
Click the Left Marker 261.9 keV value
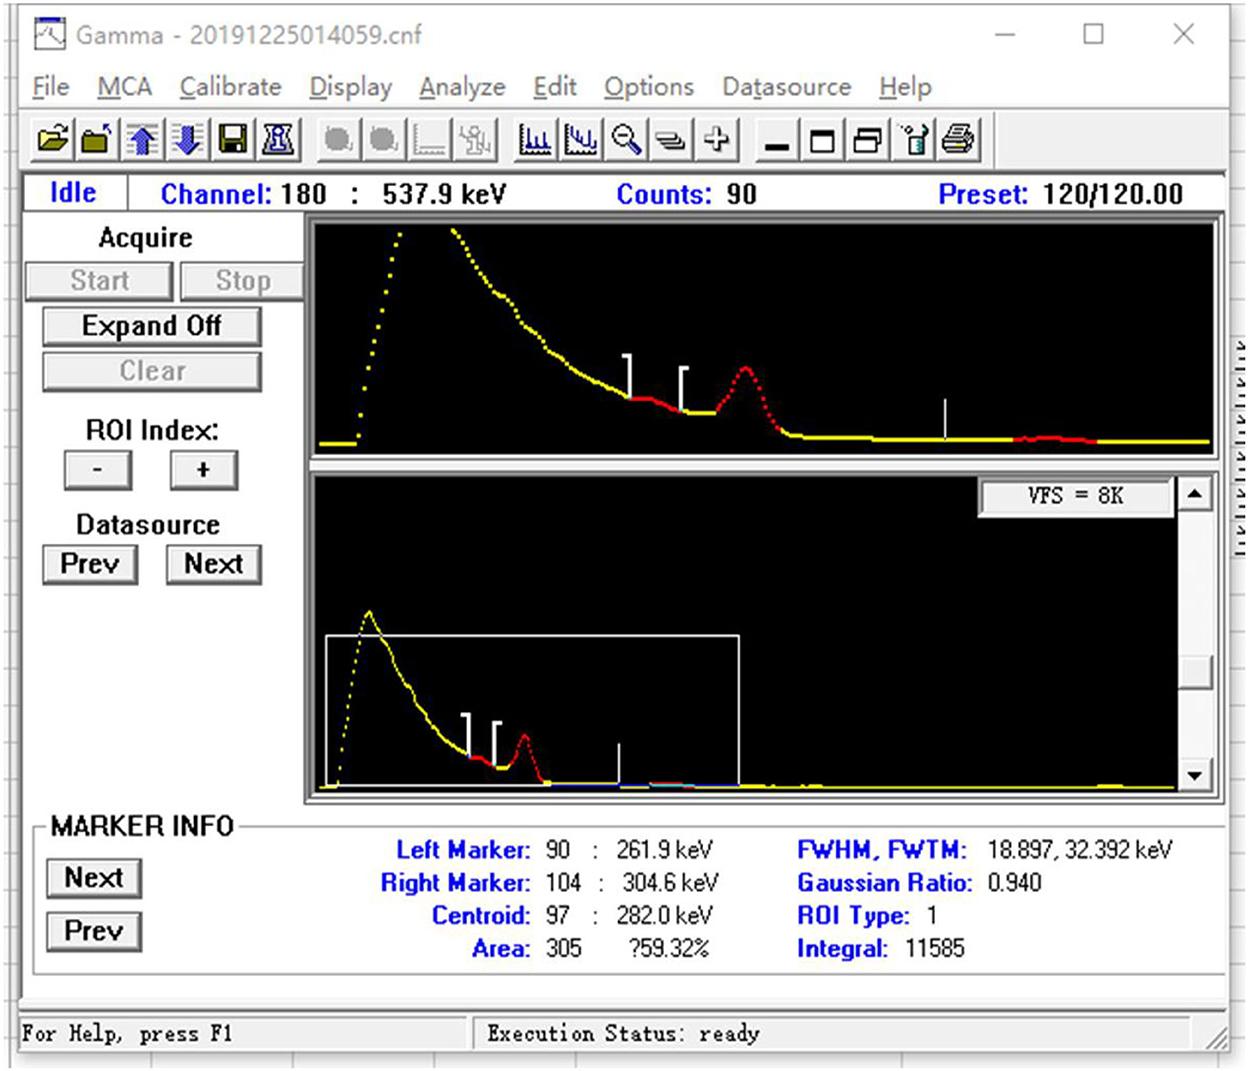point(664,850)
